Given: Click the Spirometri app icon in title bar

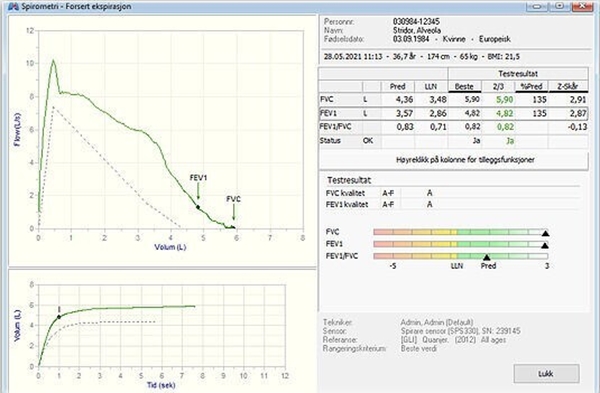Looking at the screenshot, I should 13,6.
